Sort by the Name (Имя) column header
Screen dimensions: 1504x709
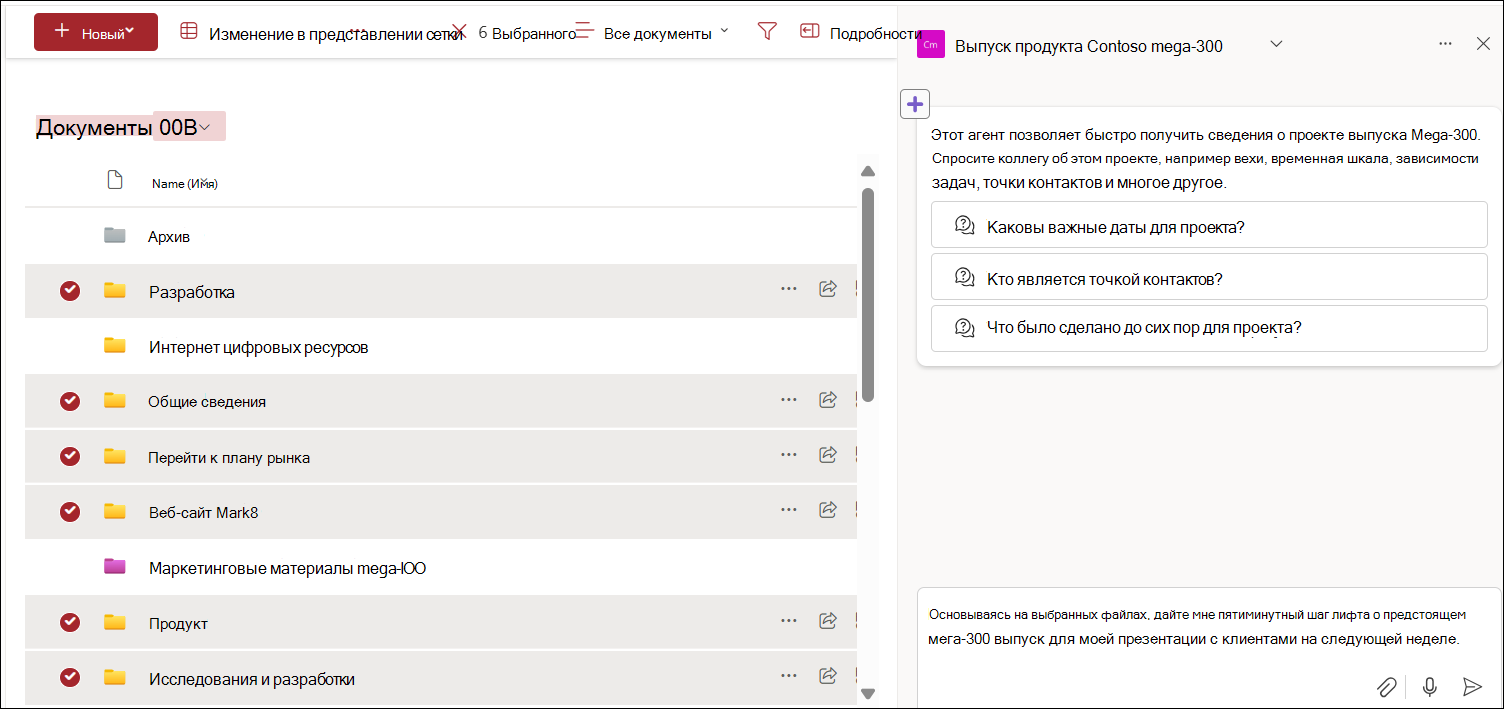point(184,183)
